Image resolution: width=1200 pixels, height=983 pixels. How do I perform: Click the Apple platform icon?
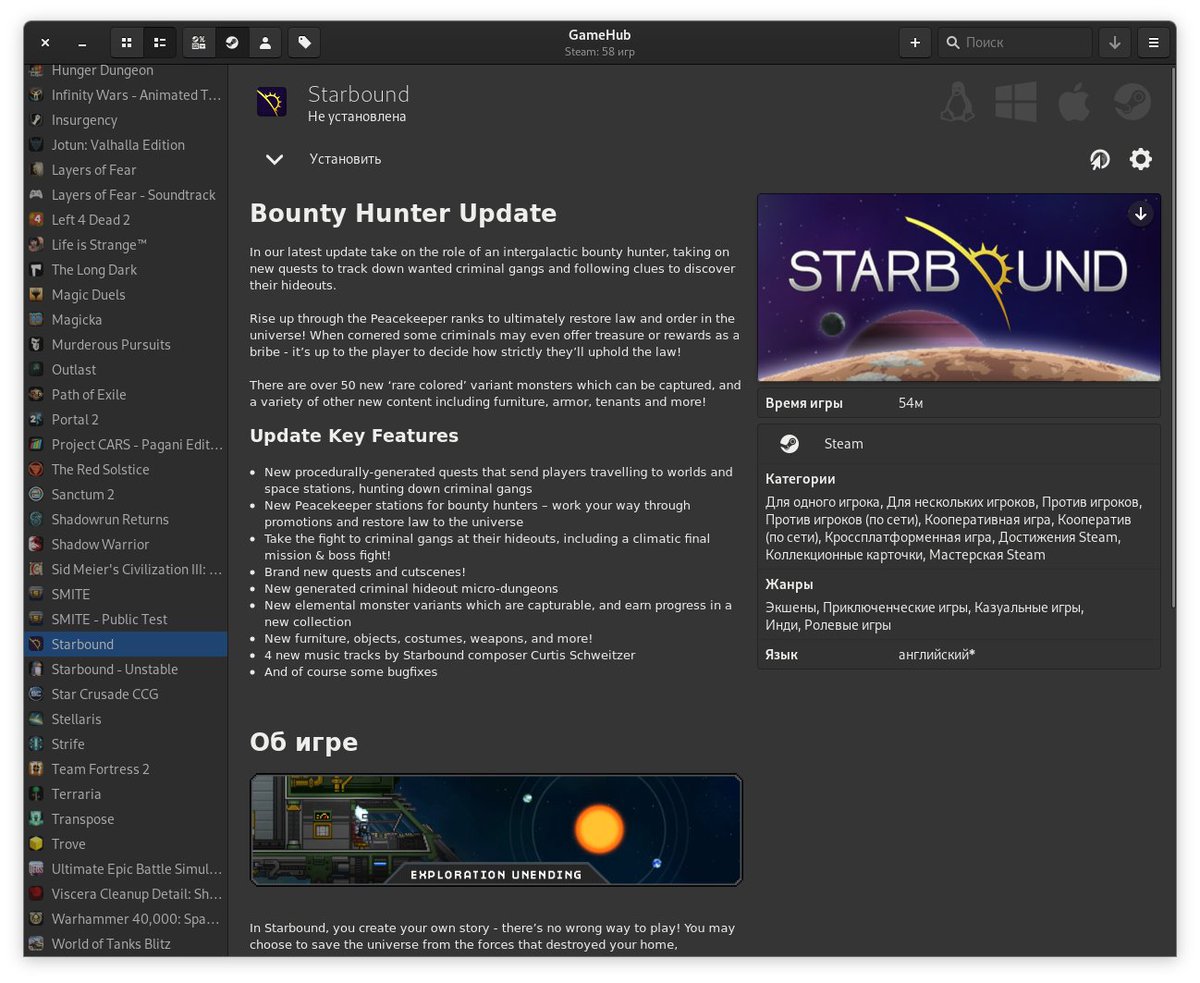[1074, 102]
